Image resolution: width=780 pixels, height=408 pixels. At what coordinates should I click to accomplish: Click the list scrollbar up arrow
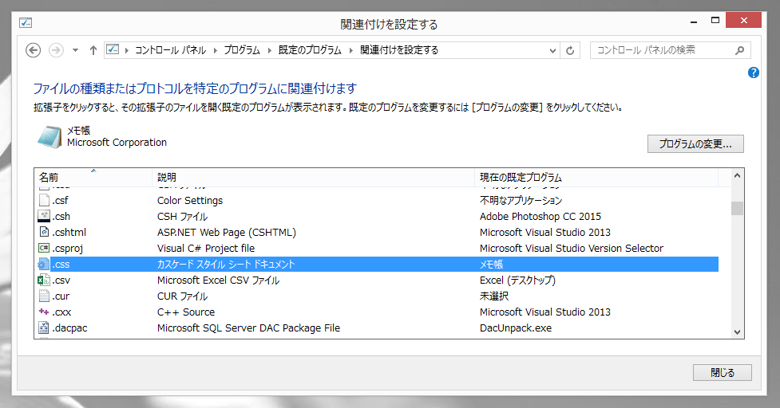click(x=737, y=176)
